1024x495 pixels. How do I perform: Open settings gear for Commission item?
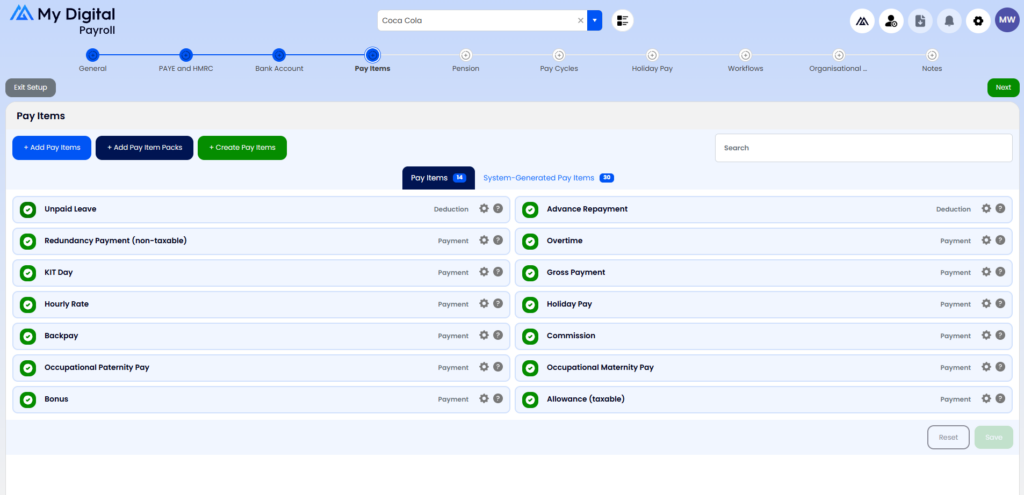click(986, 336)
